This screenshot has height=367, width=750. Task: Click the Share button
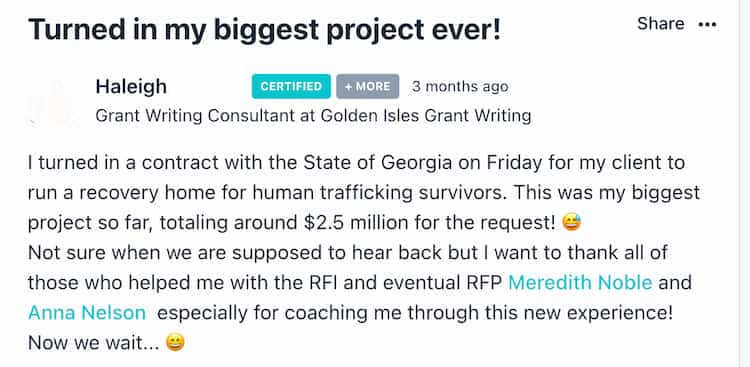click(x=661, y=23)
